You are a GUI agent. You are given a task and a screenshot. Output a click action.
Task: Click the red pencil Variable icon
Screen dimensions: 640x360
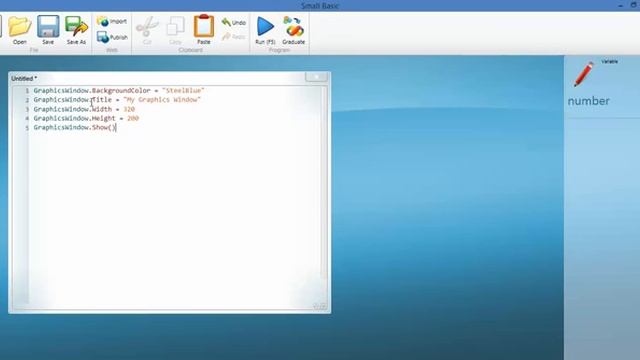[584, 74]
